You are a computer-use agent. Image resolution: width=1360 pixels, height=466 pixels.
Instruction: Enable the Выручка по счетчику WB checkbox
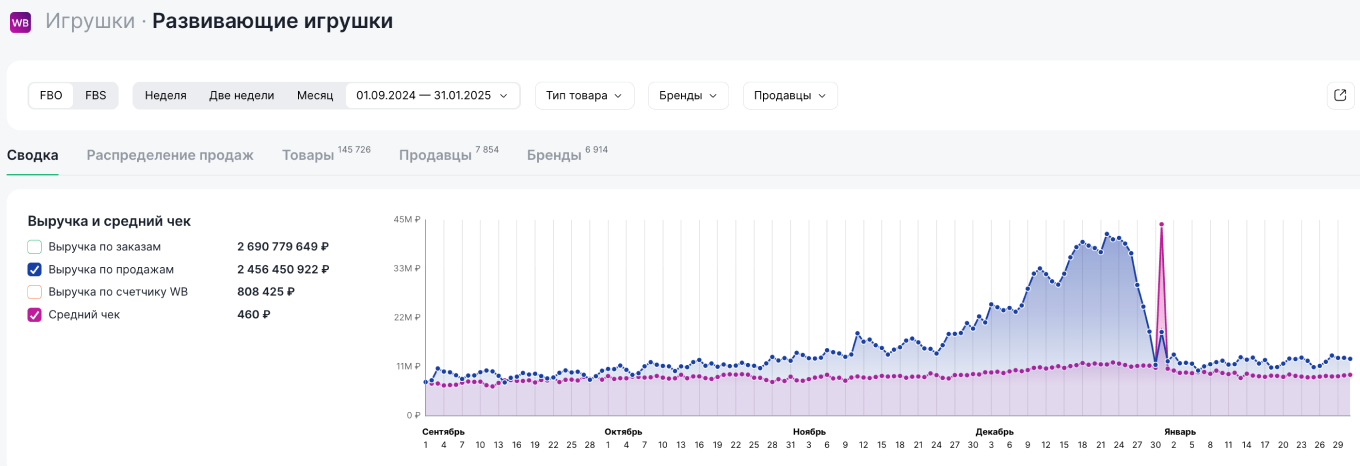(35, 292)
